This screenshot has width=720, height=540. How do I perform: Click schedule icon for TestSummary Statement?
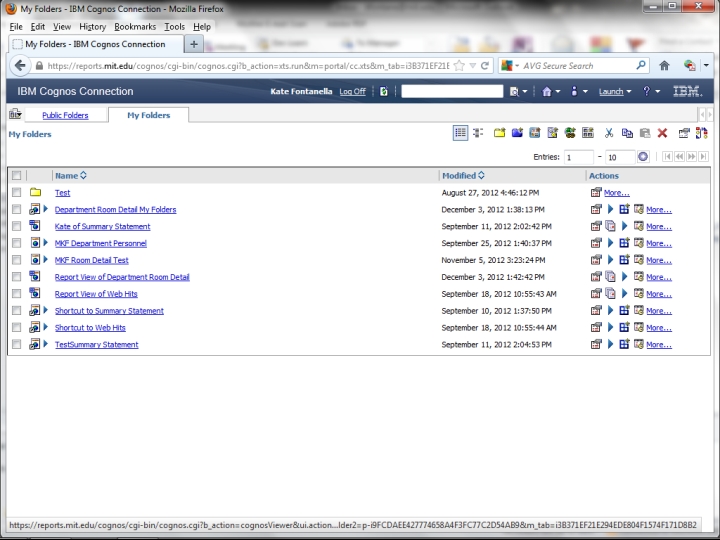pyautogui.click(x=624, y=344)
